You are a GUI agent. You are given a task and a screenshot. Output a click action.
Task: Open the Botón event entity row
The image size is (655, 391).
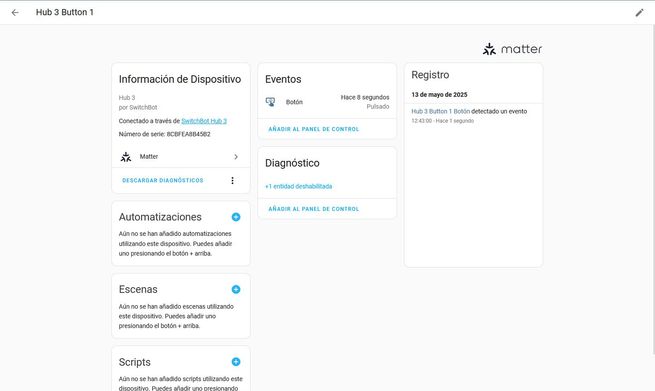pos(327,102)
